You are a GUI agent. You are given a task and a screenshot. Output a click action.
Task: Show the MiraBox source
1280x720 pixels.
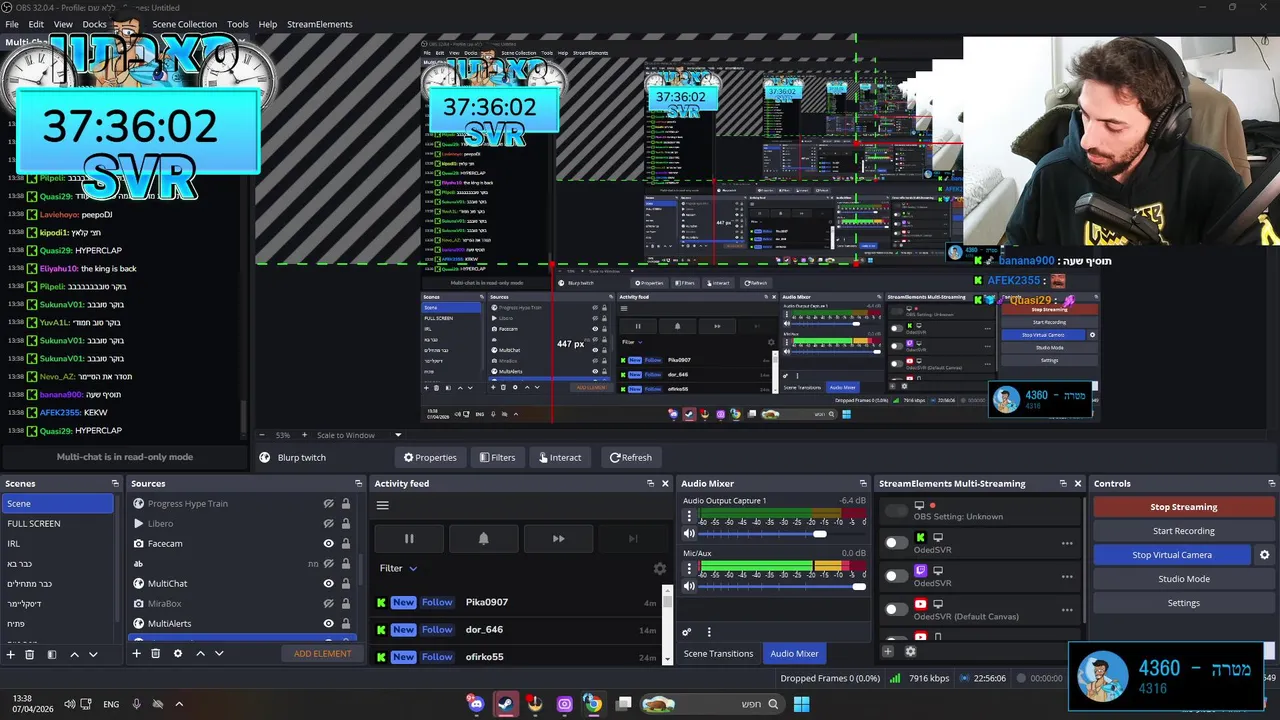328,604
